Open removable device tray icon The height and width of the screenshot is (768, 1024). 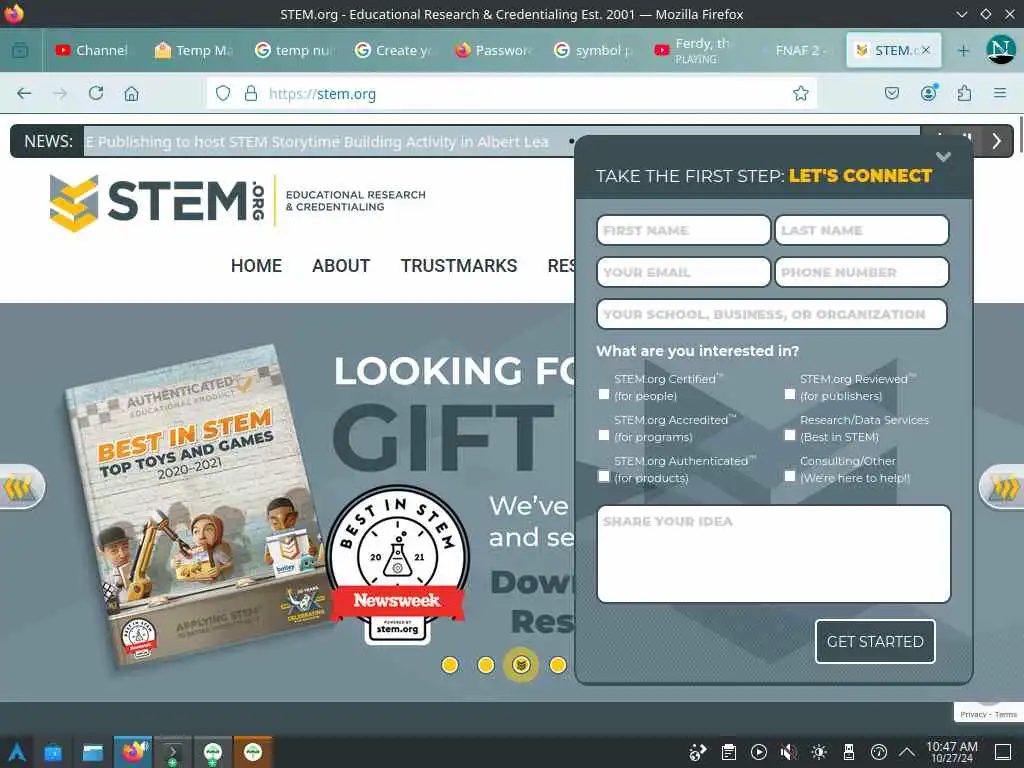849,752
